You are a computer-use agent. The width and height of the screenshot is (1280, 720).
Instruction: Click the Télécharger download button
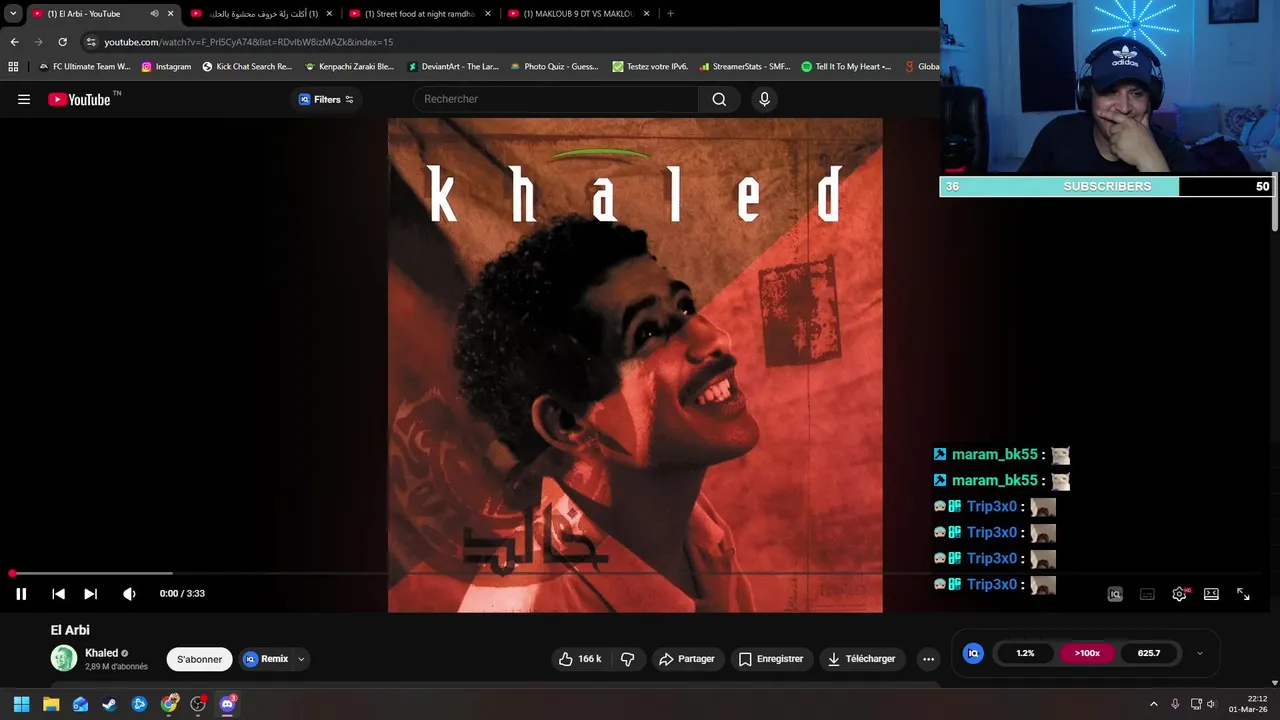(861, 659)
